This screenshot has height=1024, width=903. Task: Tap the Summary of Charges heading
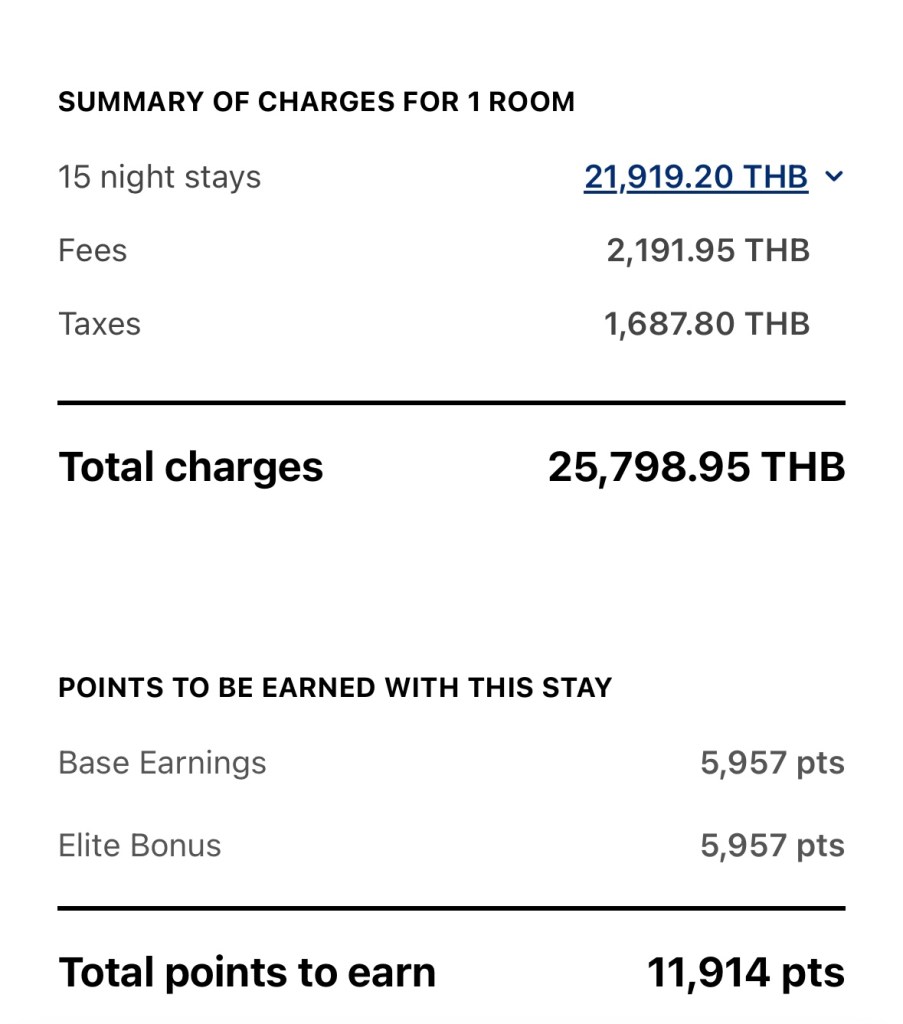point(316,102)
